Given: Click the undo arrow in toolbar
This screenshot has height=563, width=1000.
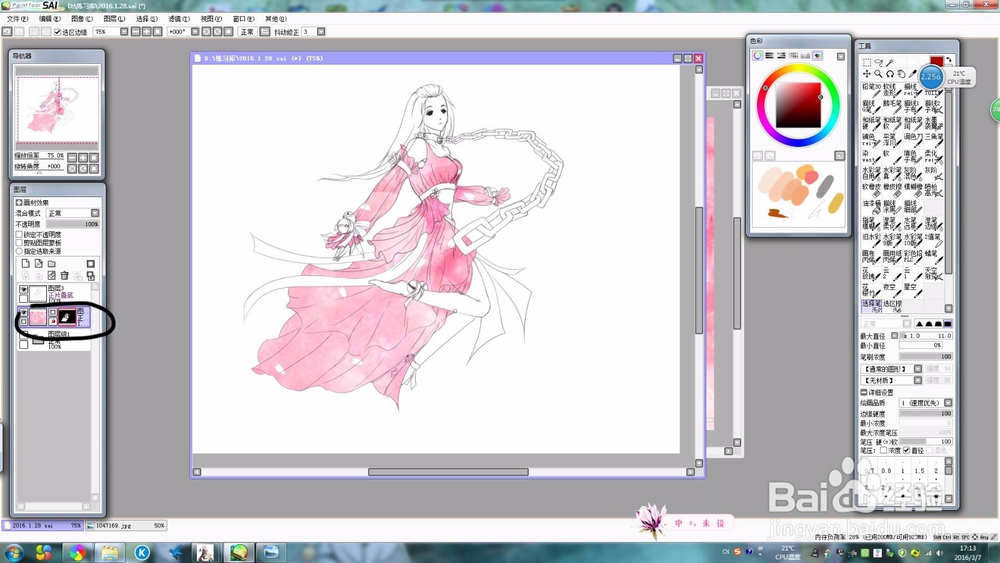Looking at the screenshot, I should click(7, 31).
